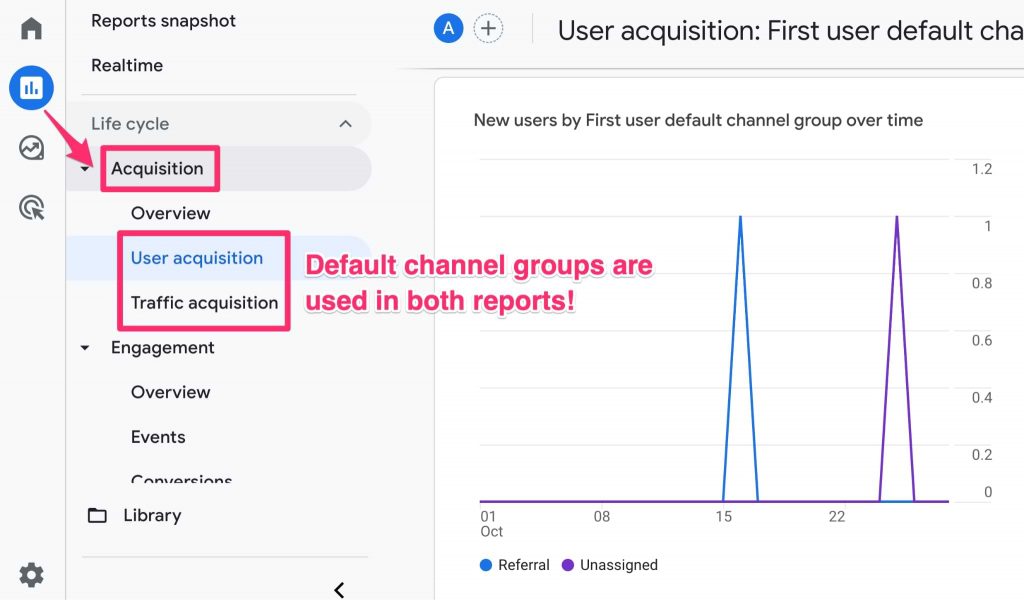Collapse the Life cycle section
The image size is (1024, 600).
point(346,123)
